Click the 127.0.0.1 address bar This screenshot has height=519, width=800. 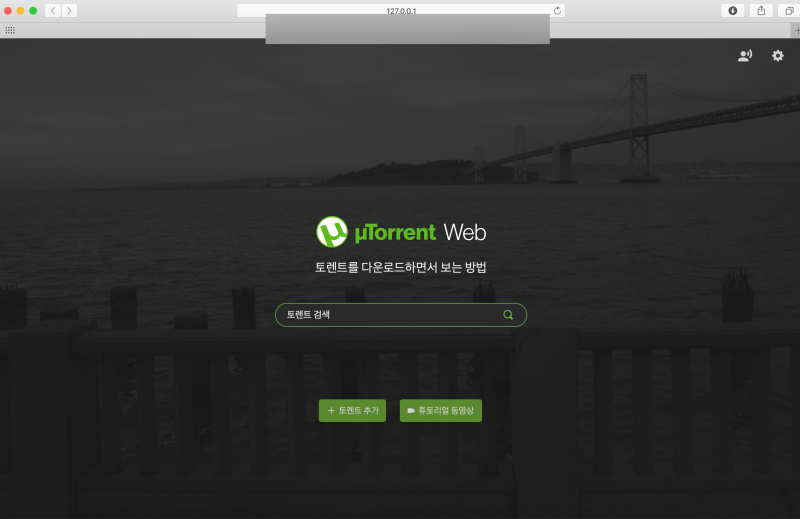point(401,11)
